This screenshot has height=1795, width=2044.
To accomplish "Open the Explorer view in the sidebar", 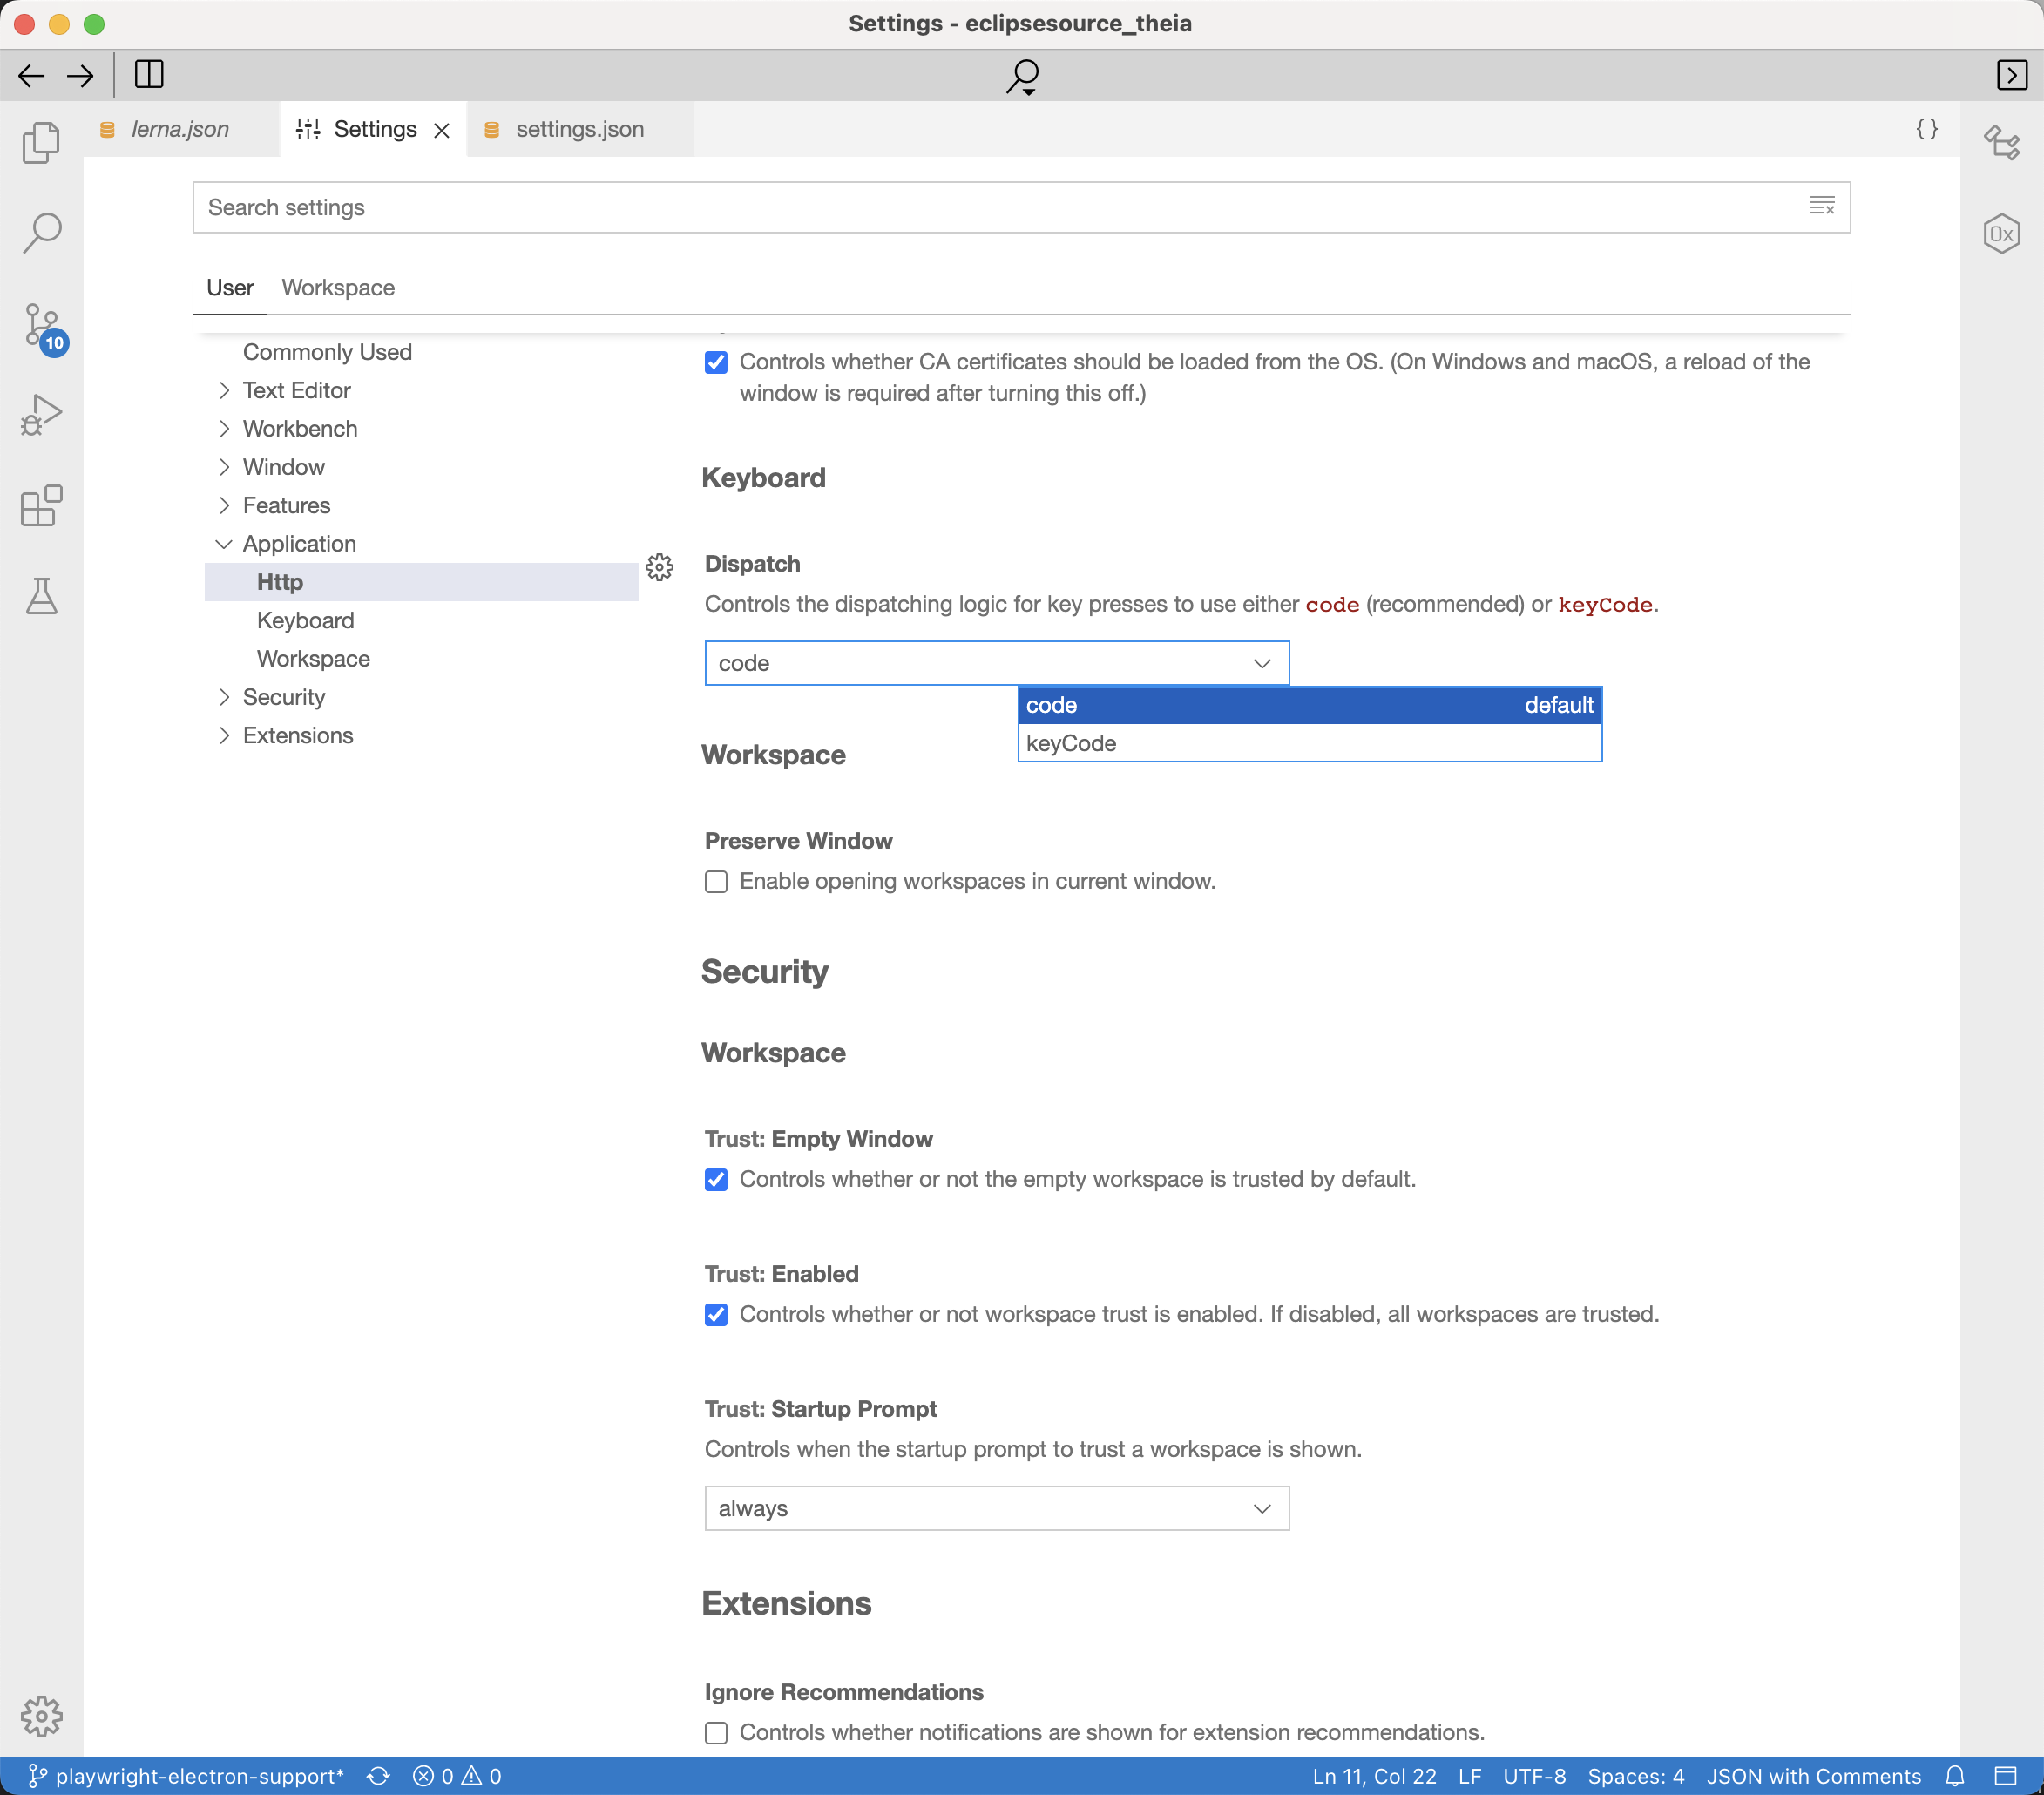I will coord(41,142).
